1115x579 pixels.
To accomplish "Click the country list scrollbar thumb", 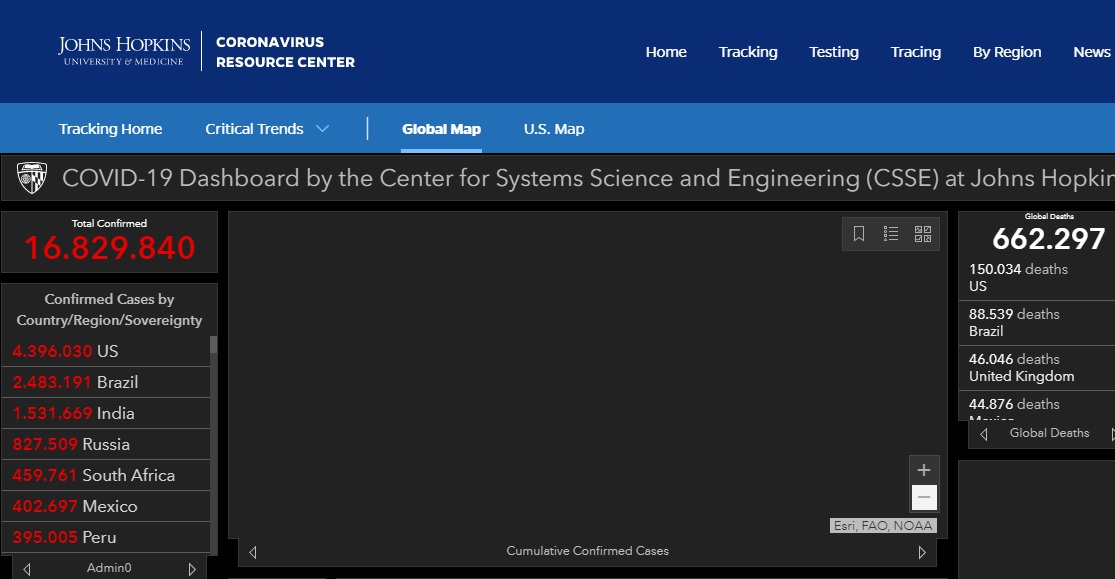I will coord(213,345).
